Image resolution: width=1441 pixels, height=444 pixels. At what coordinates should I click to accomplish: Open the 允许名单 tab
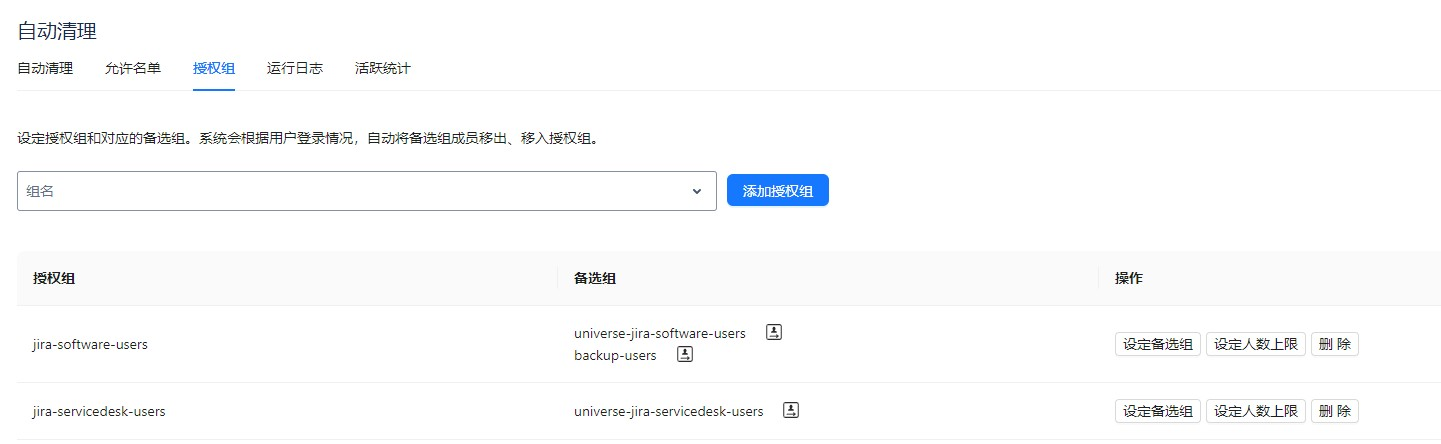[x=133, y=69]
